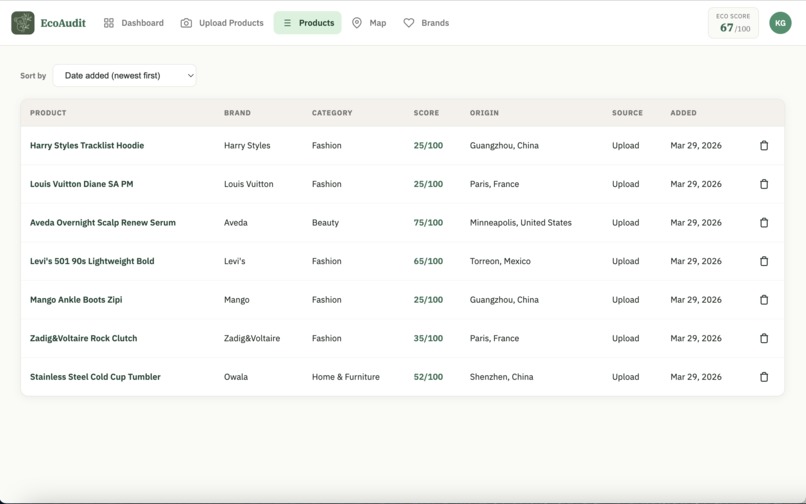806x504 pixels.
Task: Click the Home & Furniture category cell
Action: 345,377
